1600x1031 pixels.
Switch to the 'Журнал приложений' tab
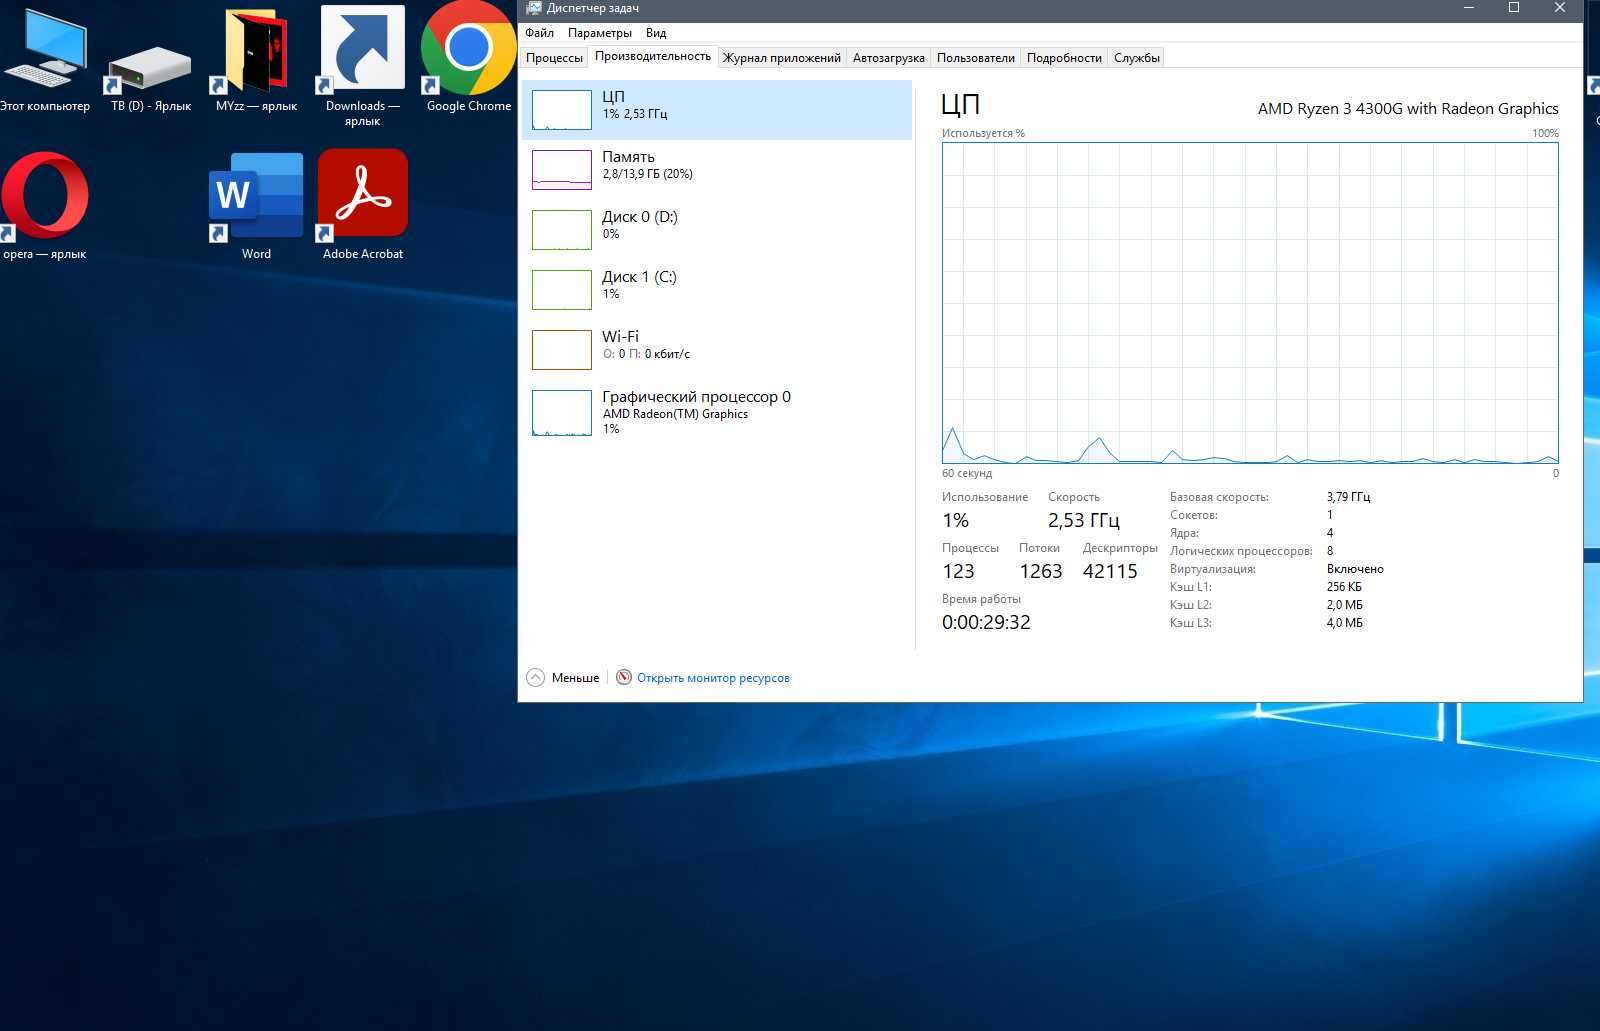pos(782,58)
